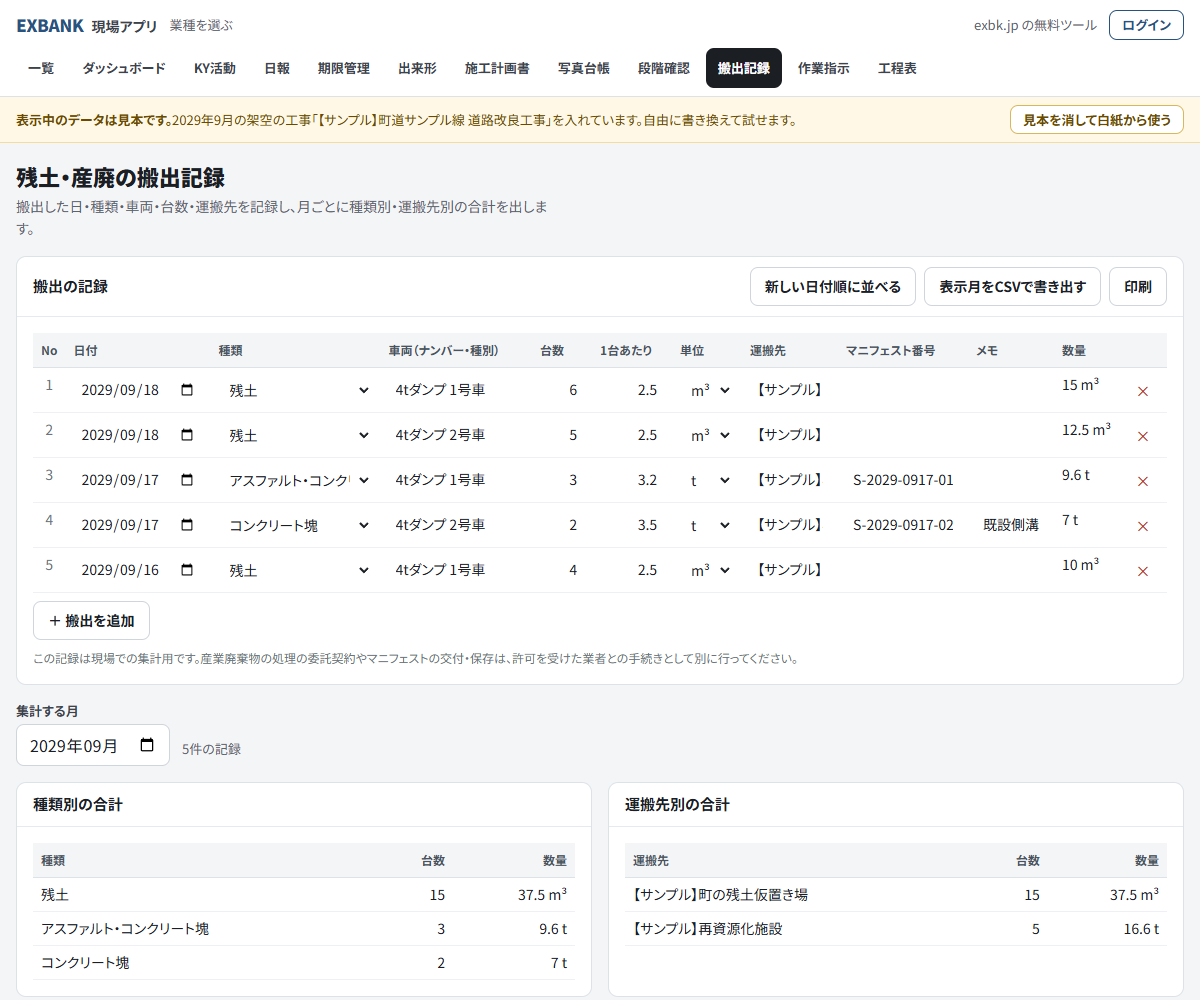
Task: Delete row 2 with the red X
Action: pos(1143,436)
